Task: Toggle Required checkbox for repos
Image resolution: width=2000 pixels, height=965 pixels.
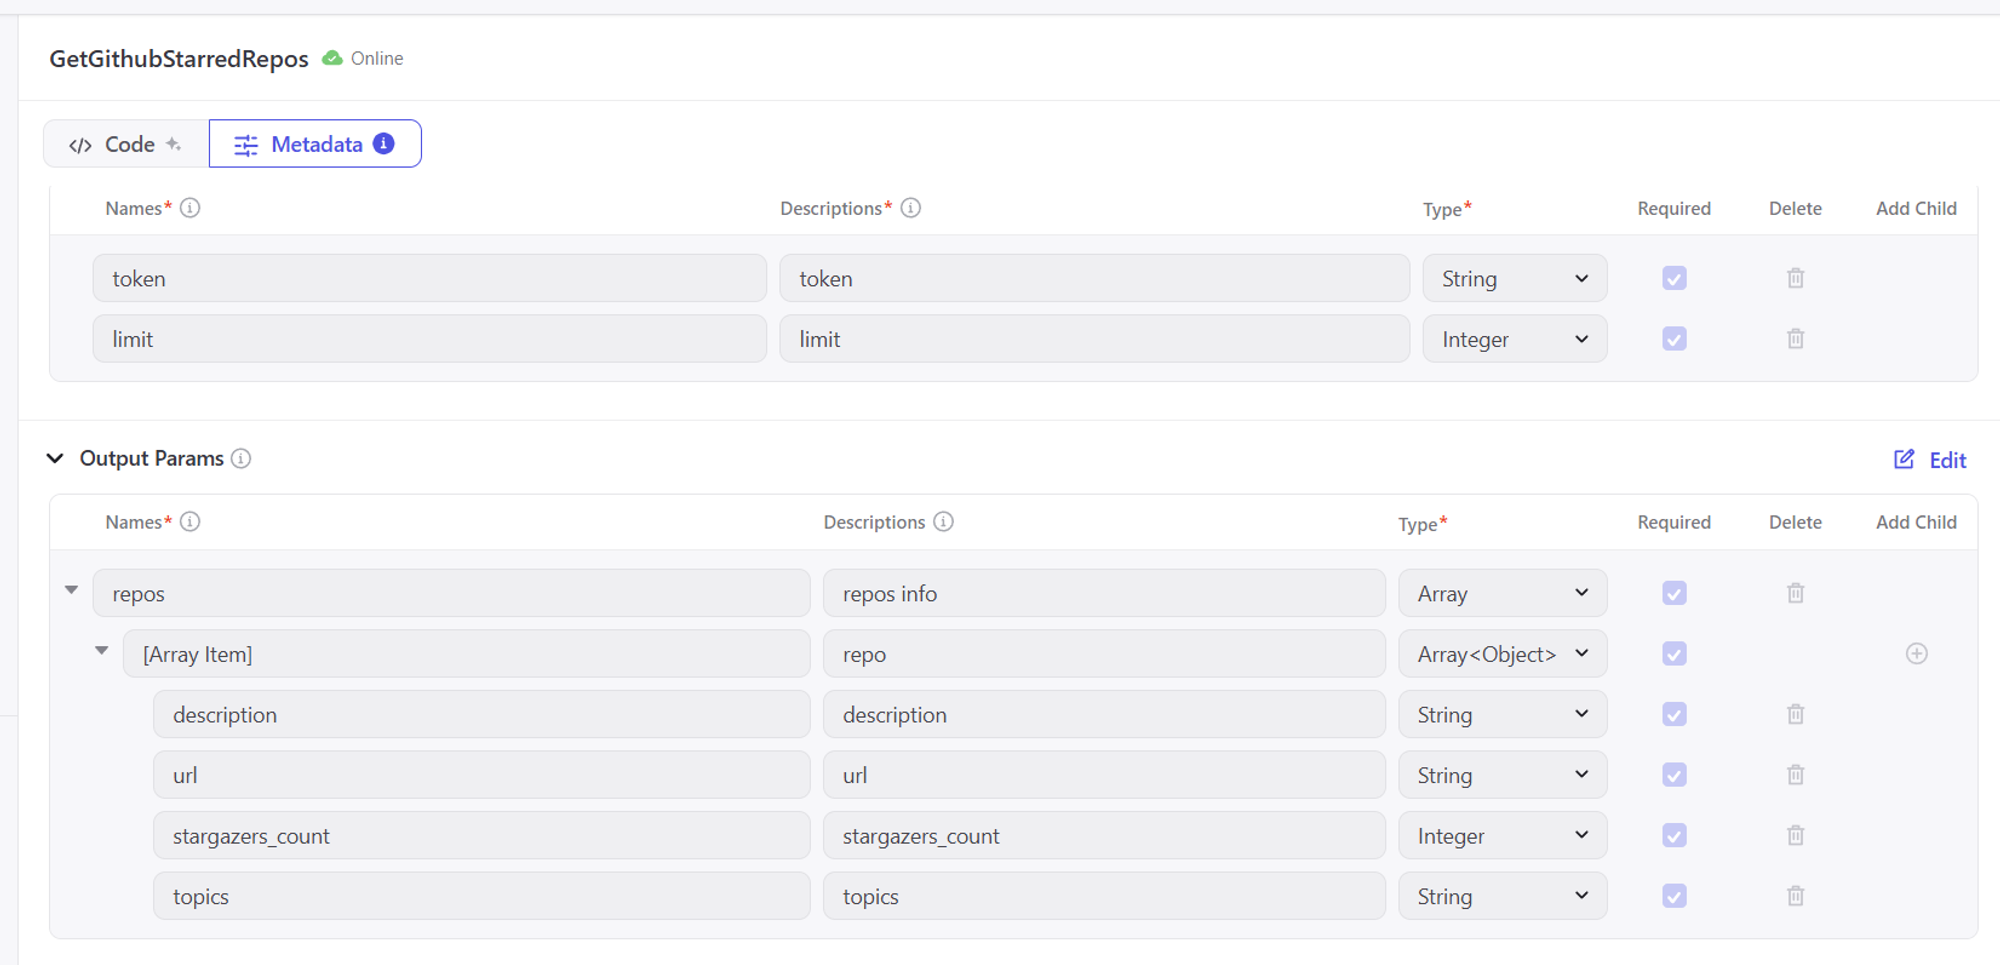Action: (1674, 593)
